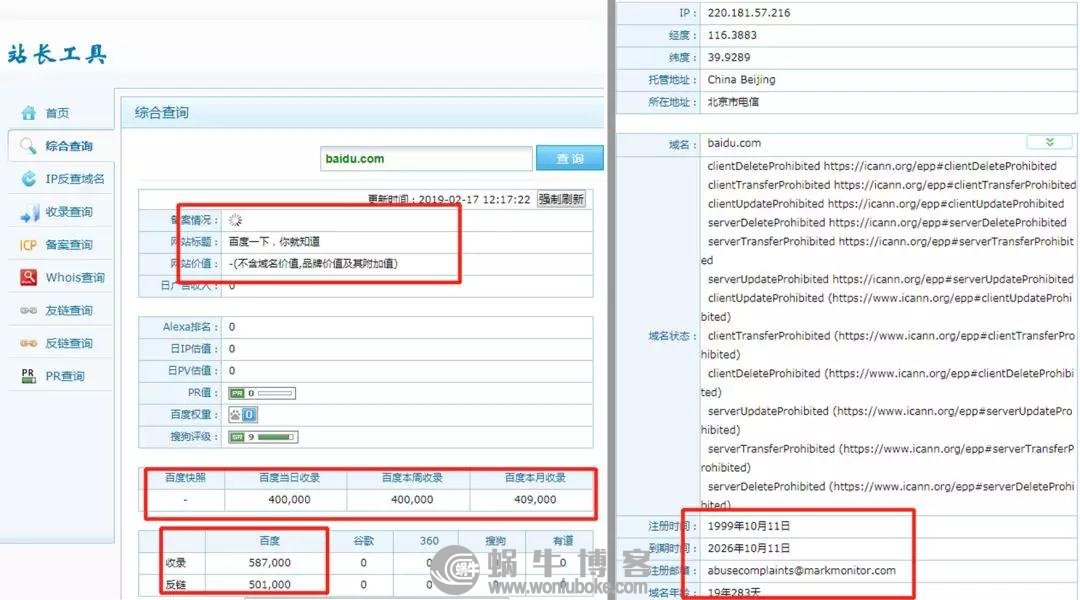Click the 纬度 value 39.9289
1080x600 pixels.
click(729, 57)
